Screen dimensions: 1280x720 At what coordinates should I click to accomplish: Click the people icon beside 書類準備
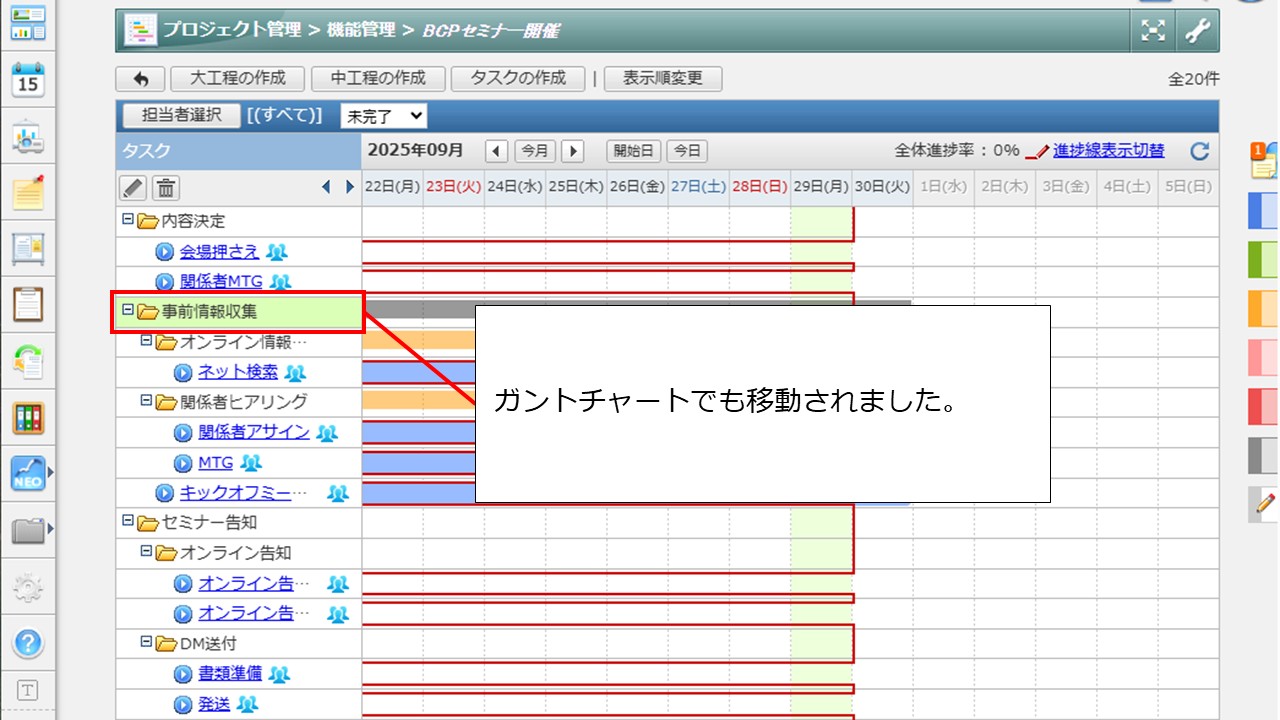pos(279,675)
